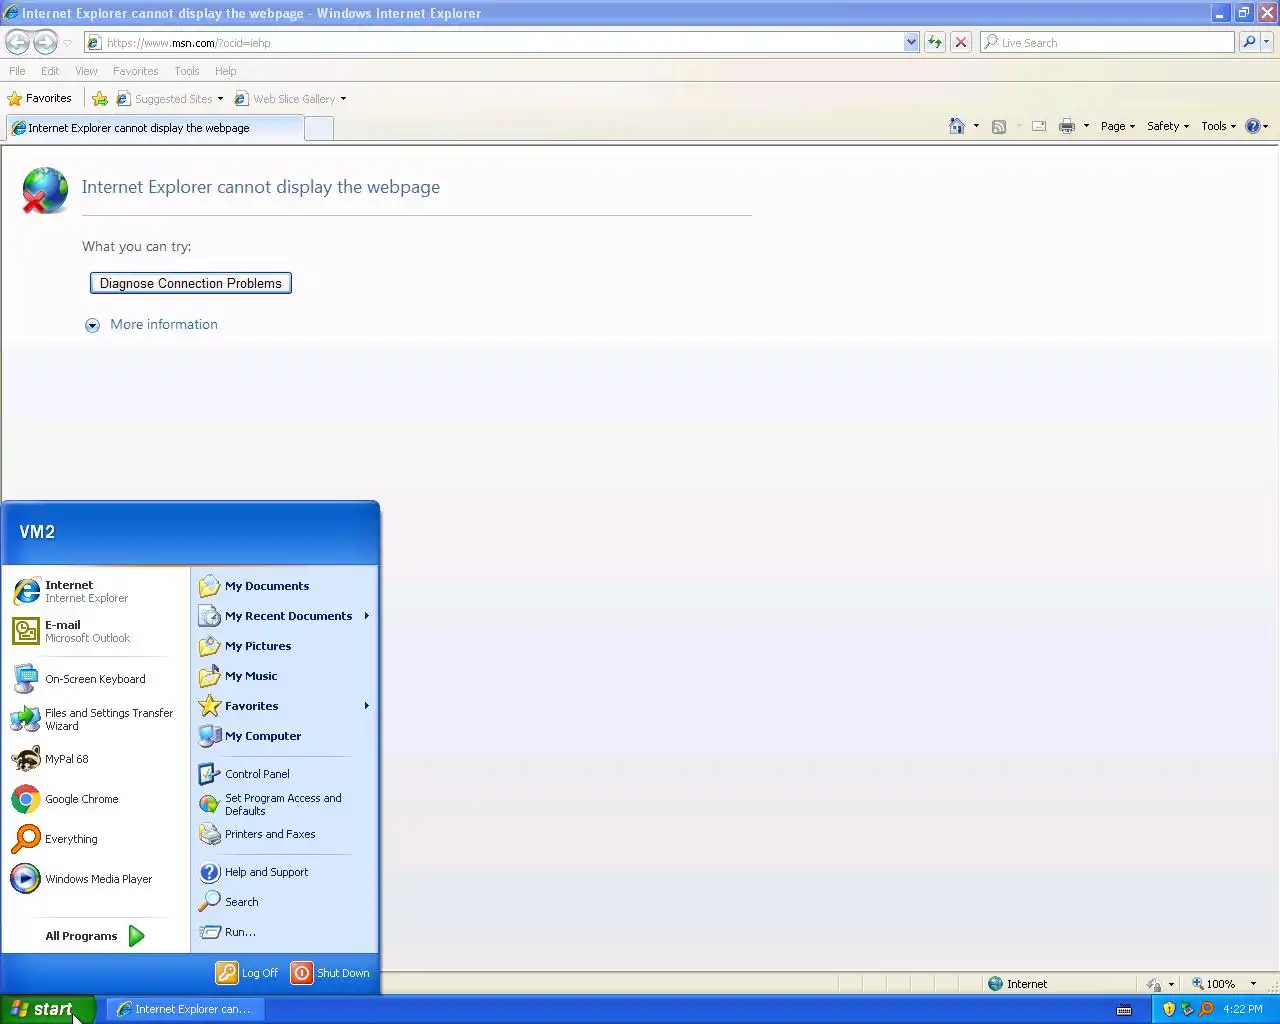Open the Run dialog
Image resolution: width=1280 pixels, height=1024 pixels.
pos(285,932)
